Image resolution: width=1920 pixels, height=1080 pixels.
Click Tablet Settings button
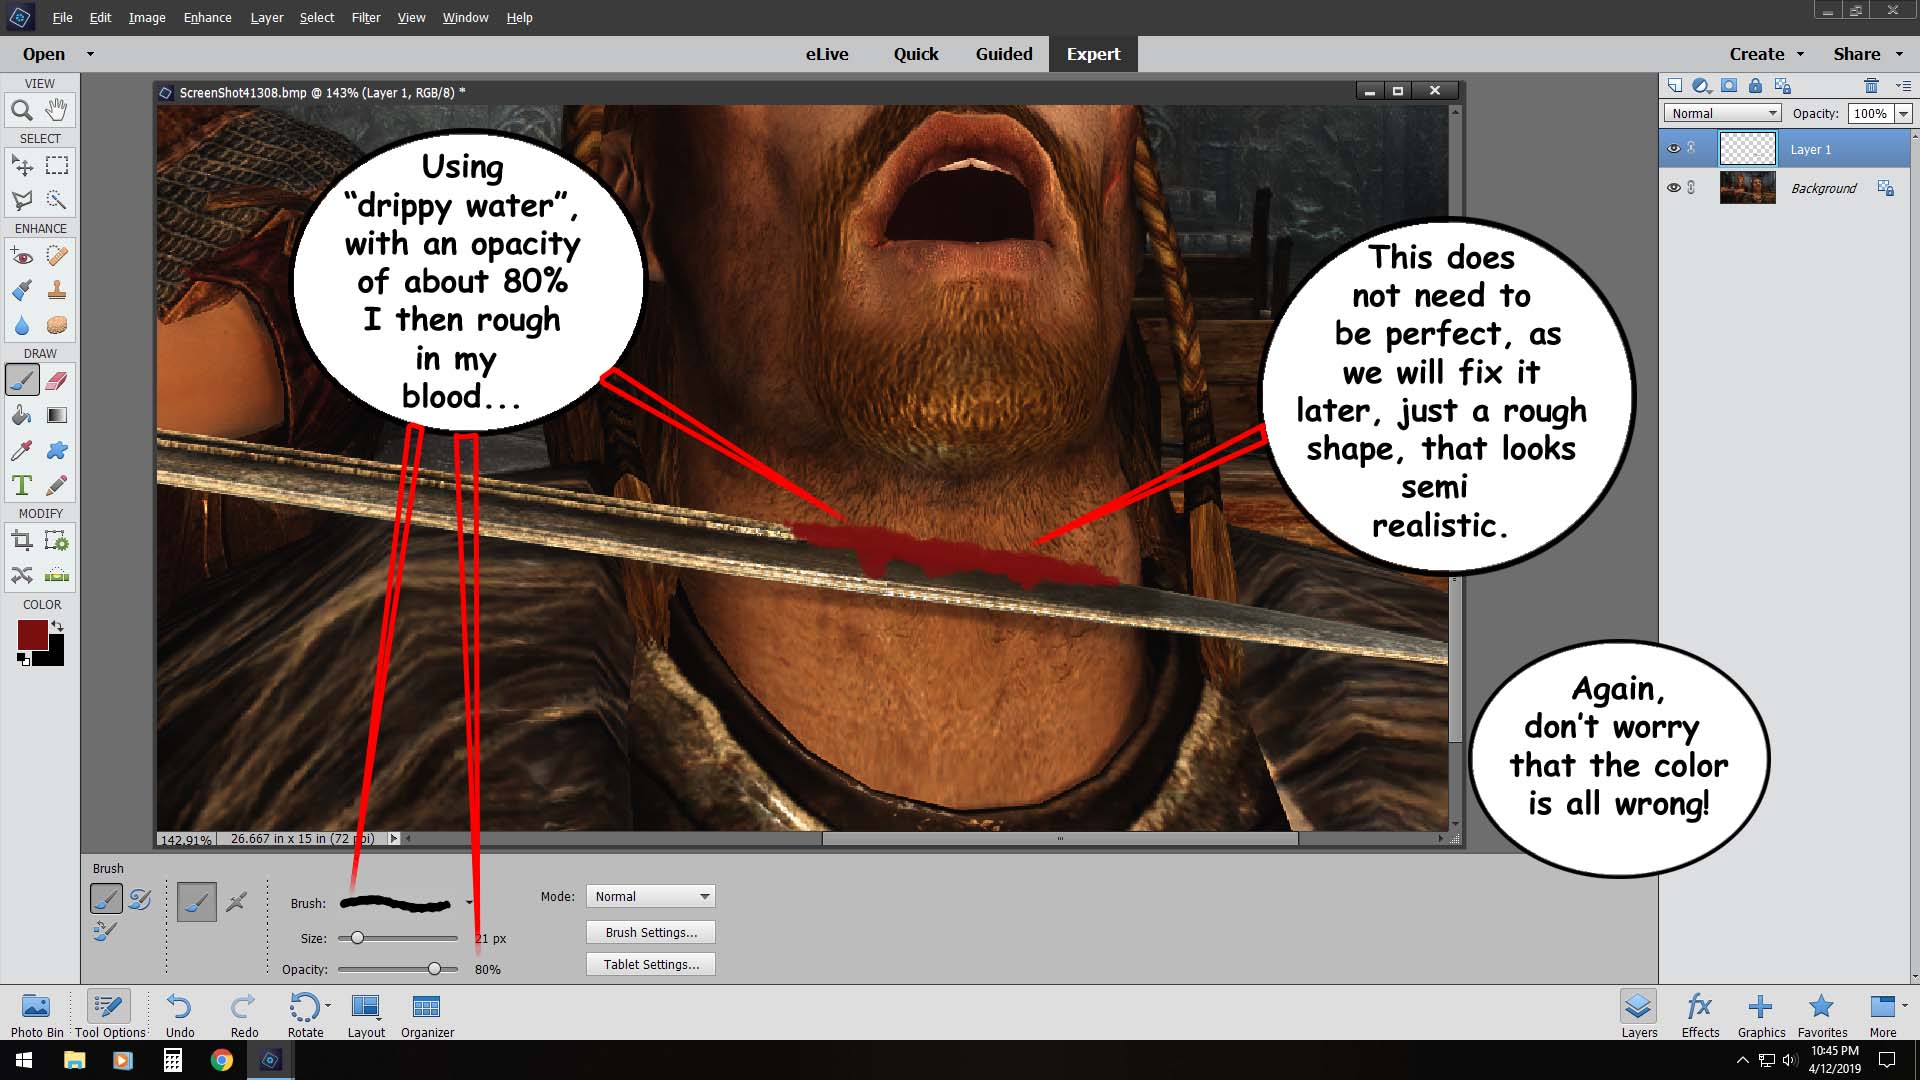pyautogui.click(x=651, y=964)
